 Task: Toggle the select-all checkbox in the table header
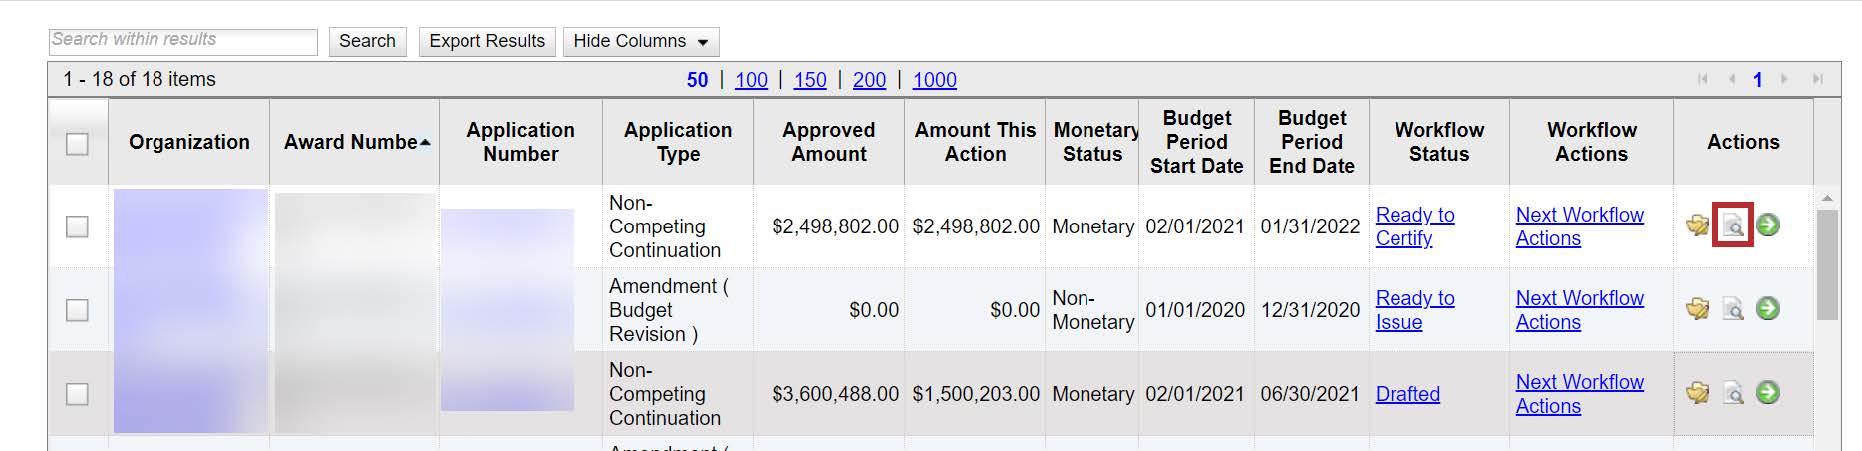(77, 144)
